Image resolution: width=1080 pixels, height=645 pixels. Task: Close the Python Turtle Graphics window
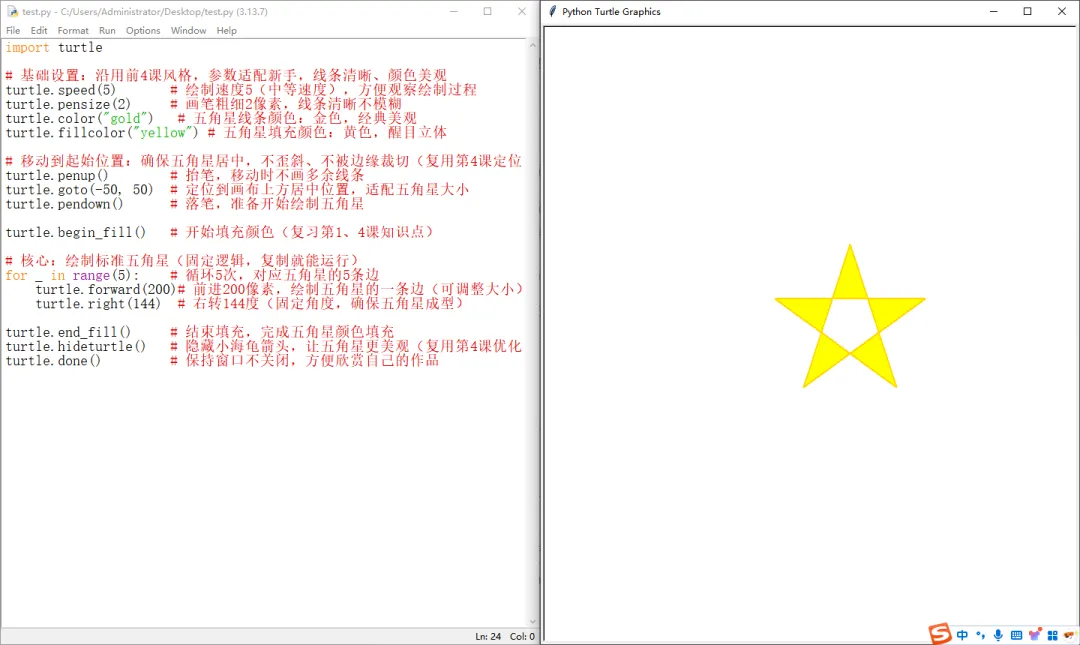point(1061,11)
